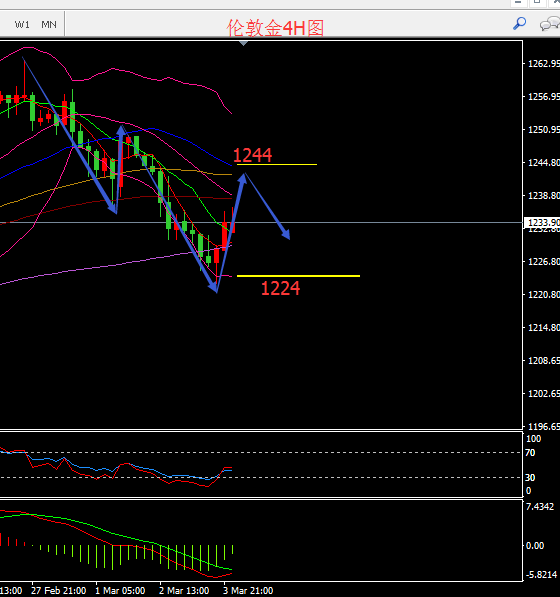
Task: Click the 1214.80 price scale value
Action: pos(544,328)
